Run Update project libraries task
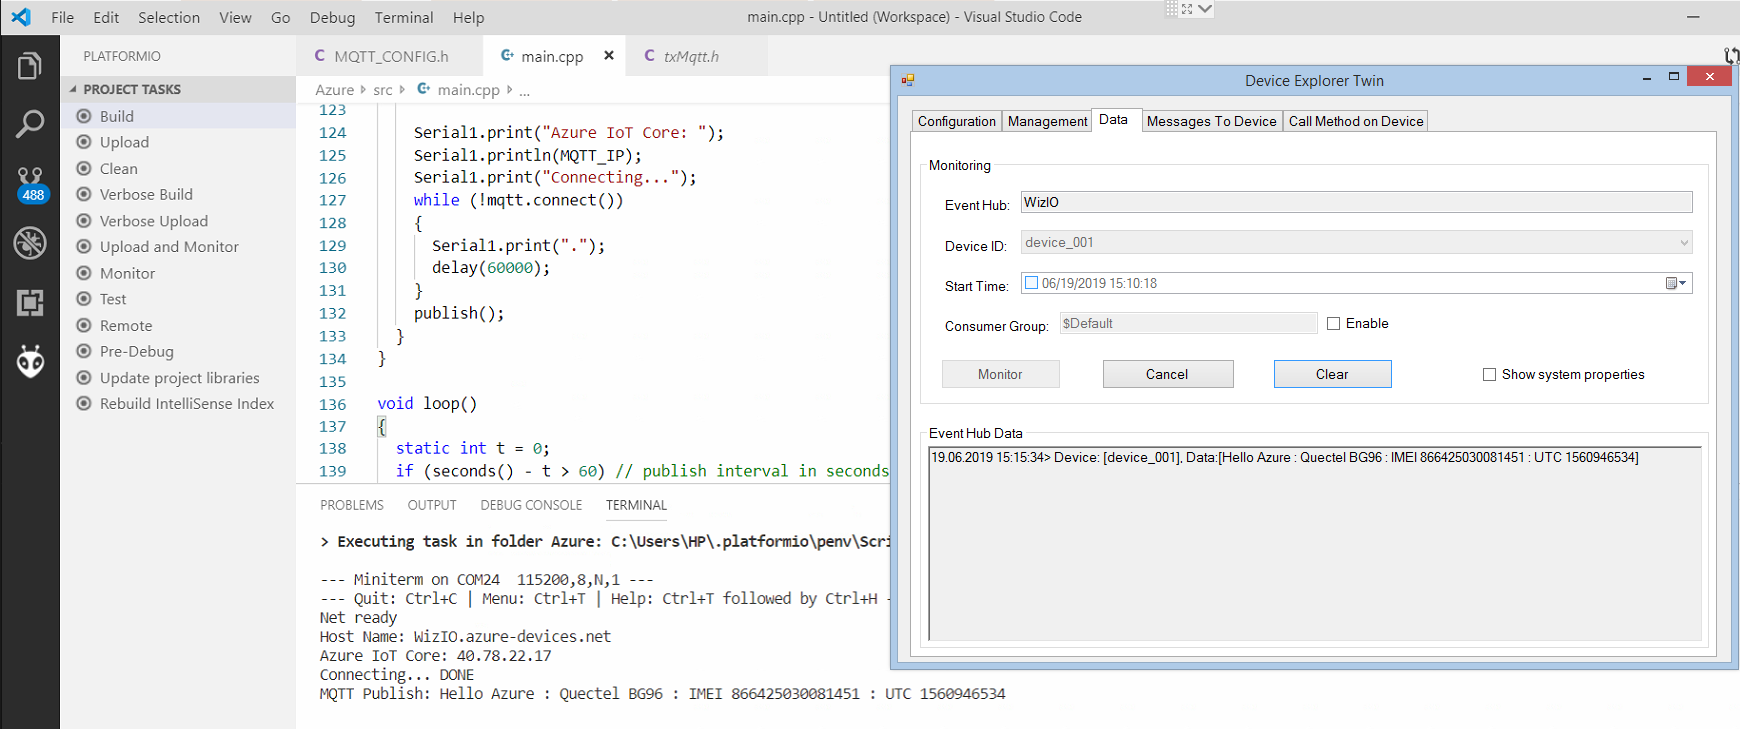Screen dimensions: 1740x729 [178, 378]
